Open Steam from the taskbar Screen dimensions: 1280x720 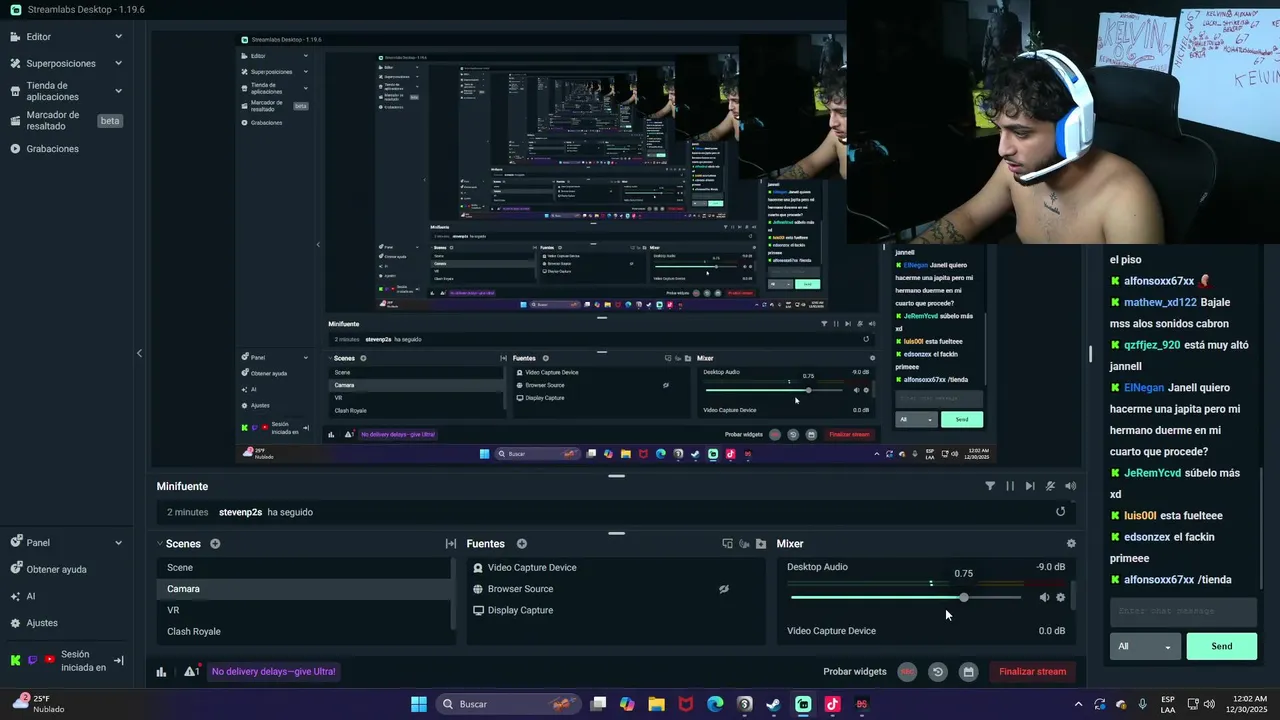click(x=774, y=704)
